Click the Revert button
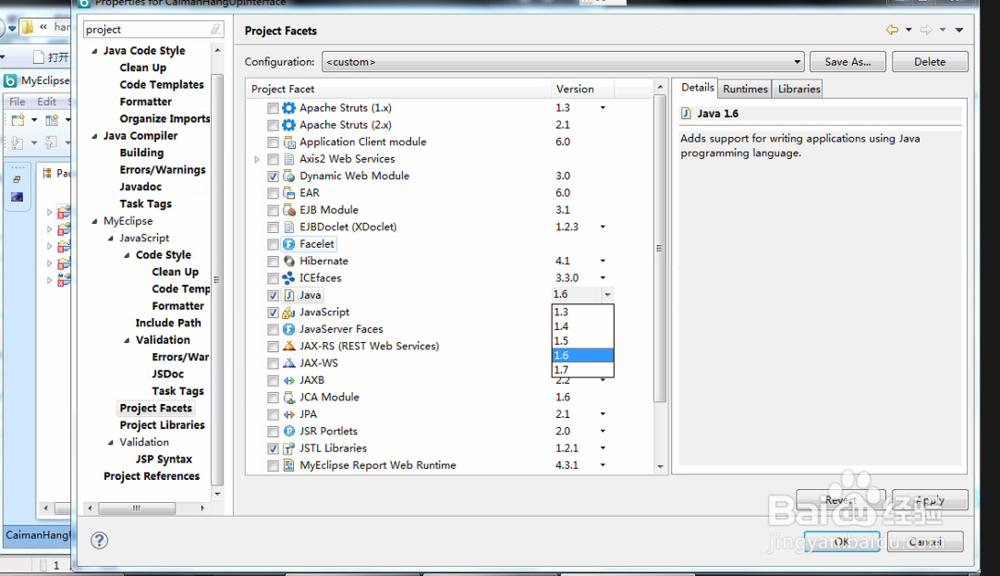Viewport: 1000px width, 576px height. [841, 500]
